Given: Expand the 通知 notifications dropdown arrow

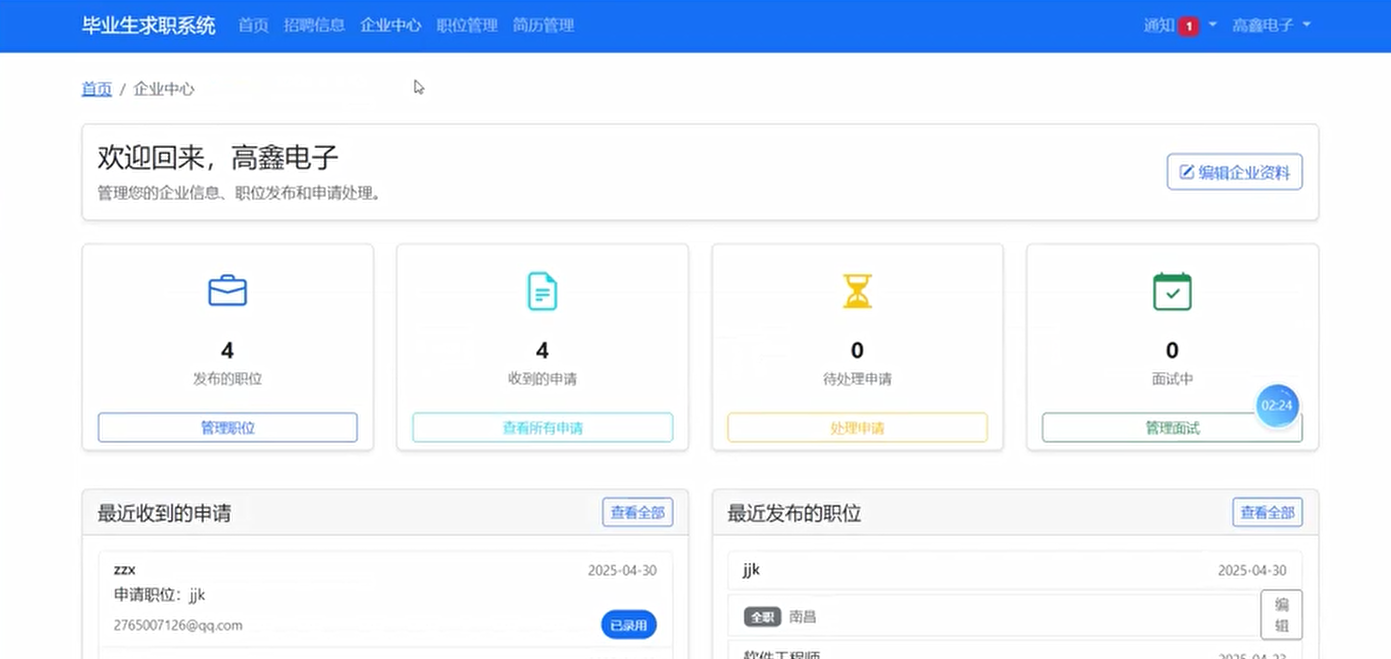Looking at the screenshot, I should click(1211, 25).
